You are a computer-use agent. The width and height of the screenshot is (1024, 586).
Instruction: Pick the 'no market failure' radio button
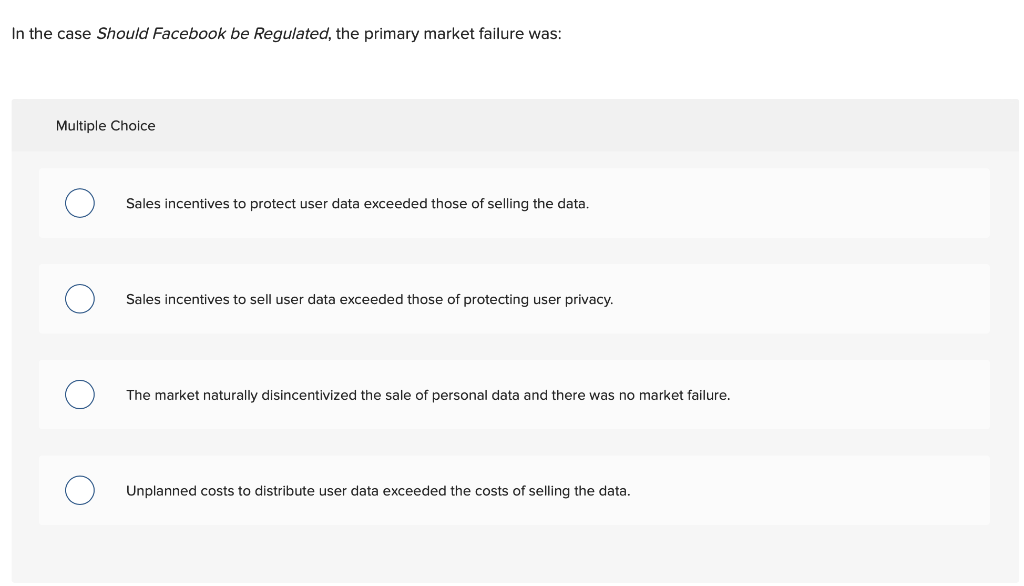click(x=80, y=395)
